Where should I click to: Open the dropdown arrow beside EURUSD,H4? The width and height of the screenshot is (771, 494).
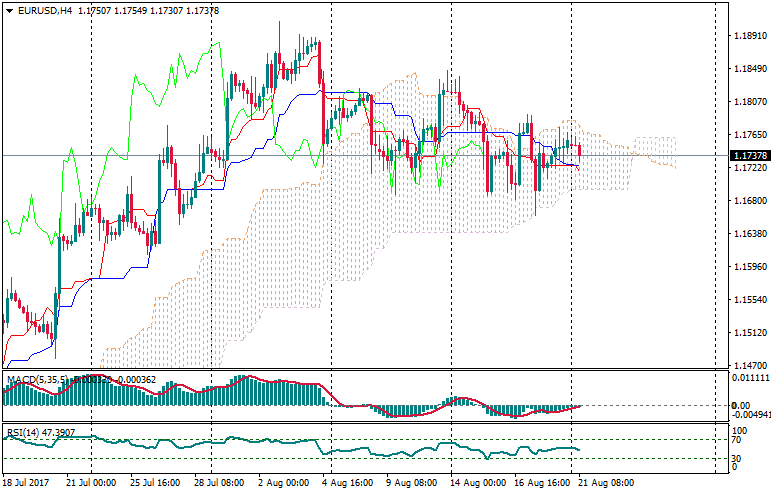8,10
